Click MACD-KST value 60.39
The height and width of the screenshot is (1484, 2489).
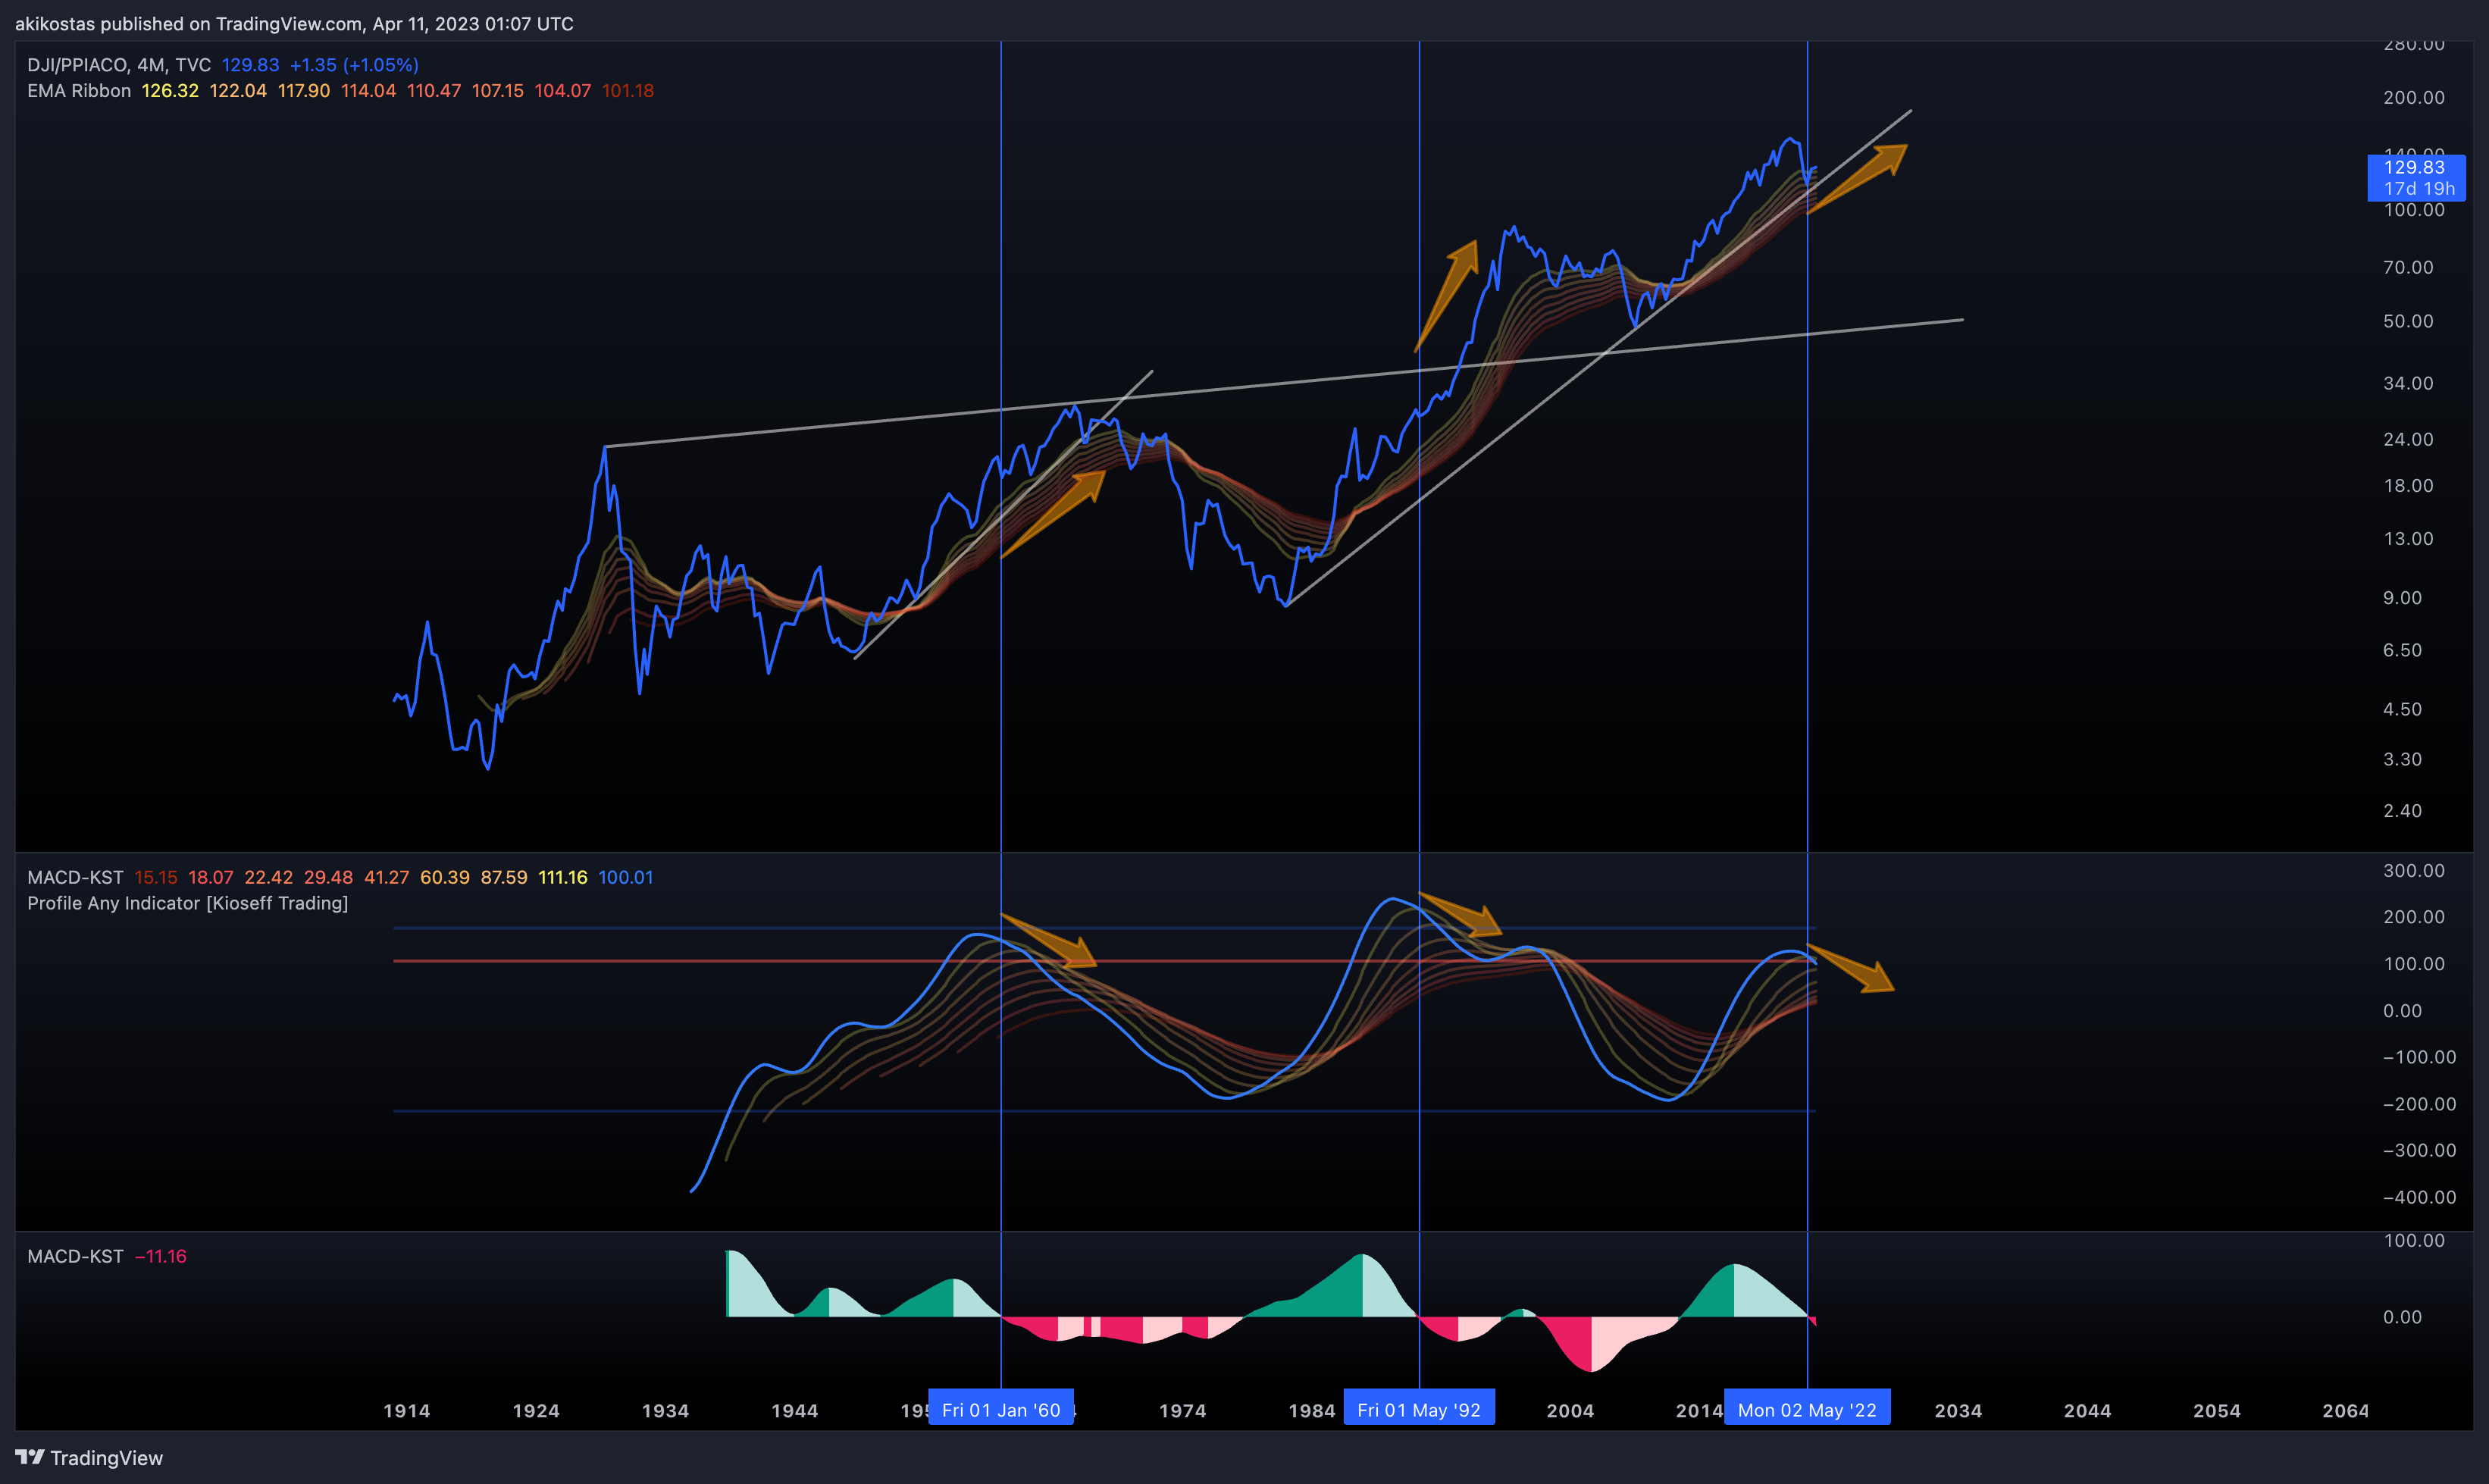pos(445,878)
